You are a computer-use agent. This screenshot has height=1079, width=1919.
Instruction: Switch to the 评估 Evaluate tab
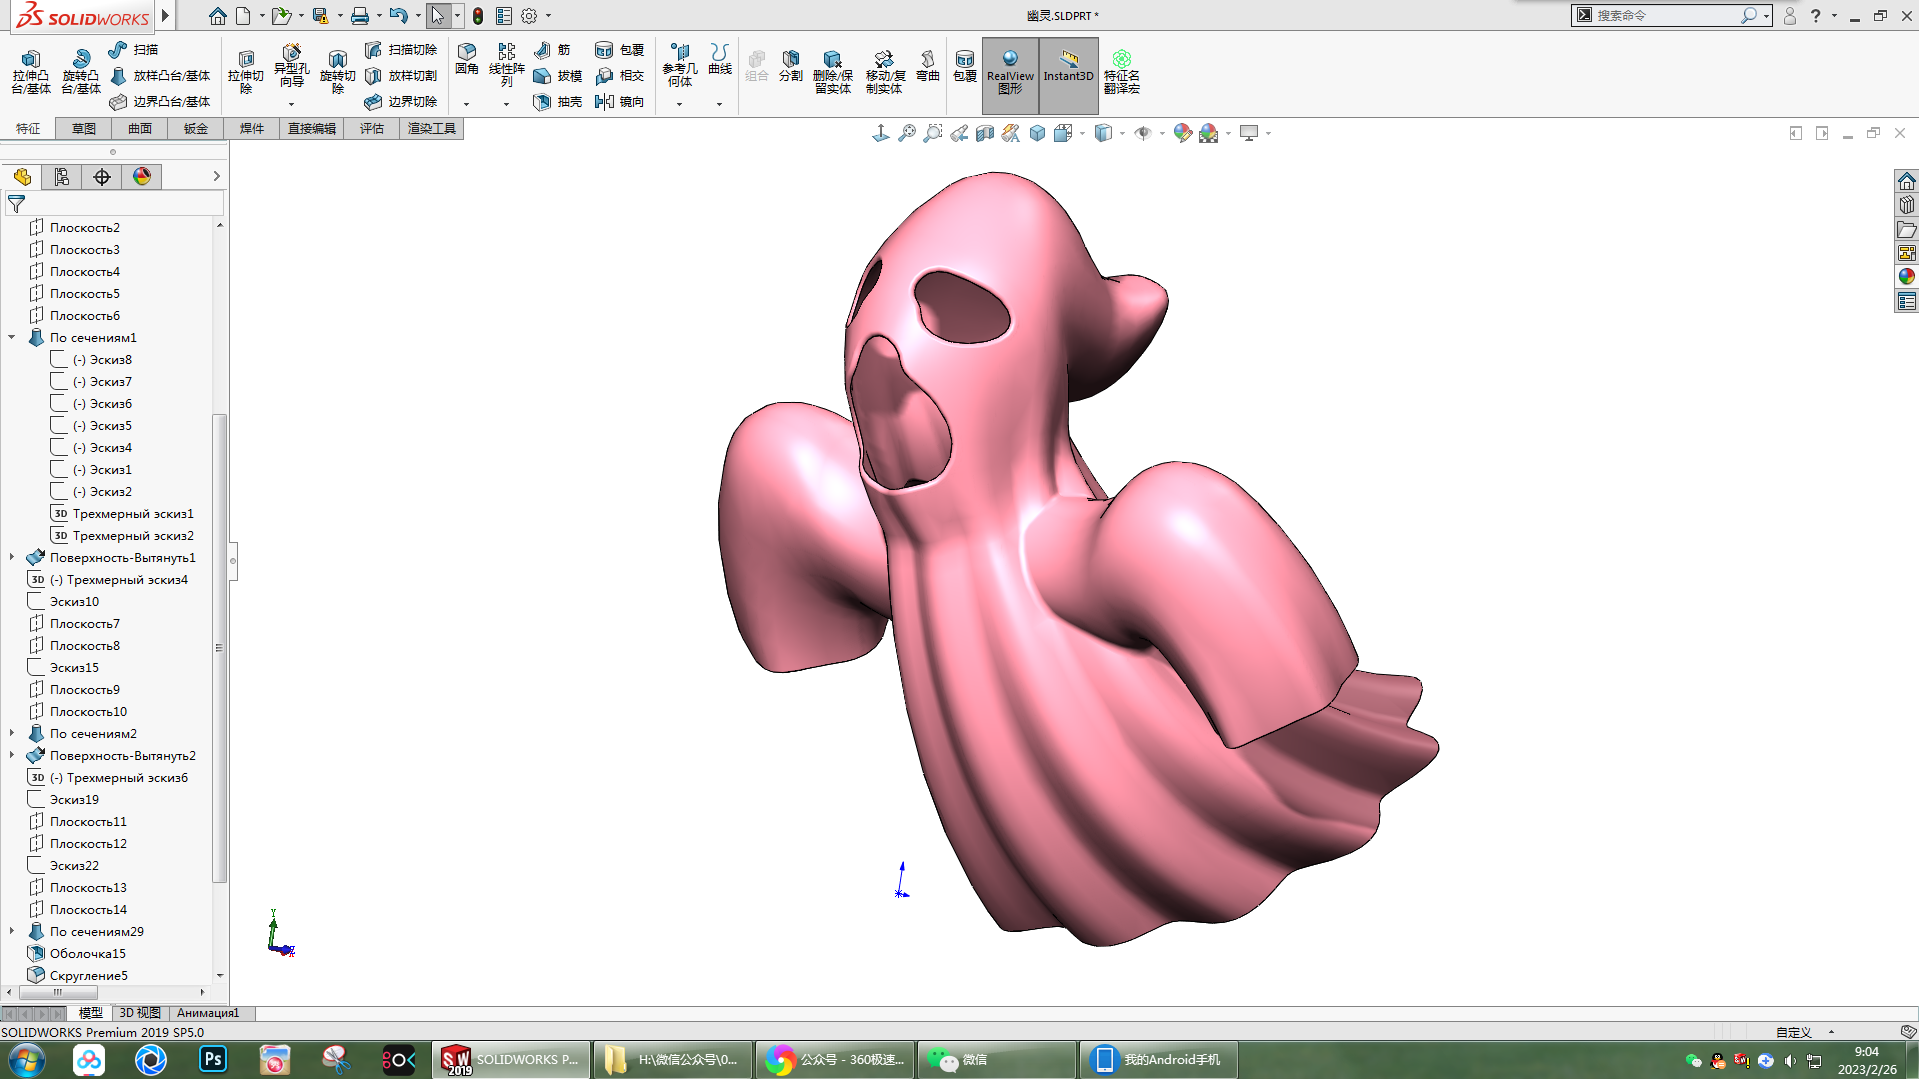372,128
